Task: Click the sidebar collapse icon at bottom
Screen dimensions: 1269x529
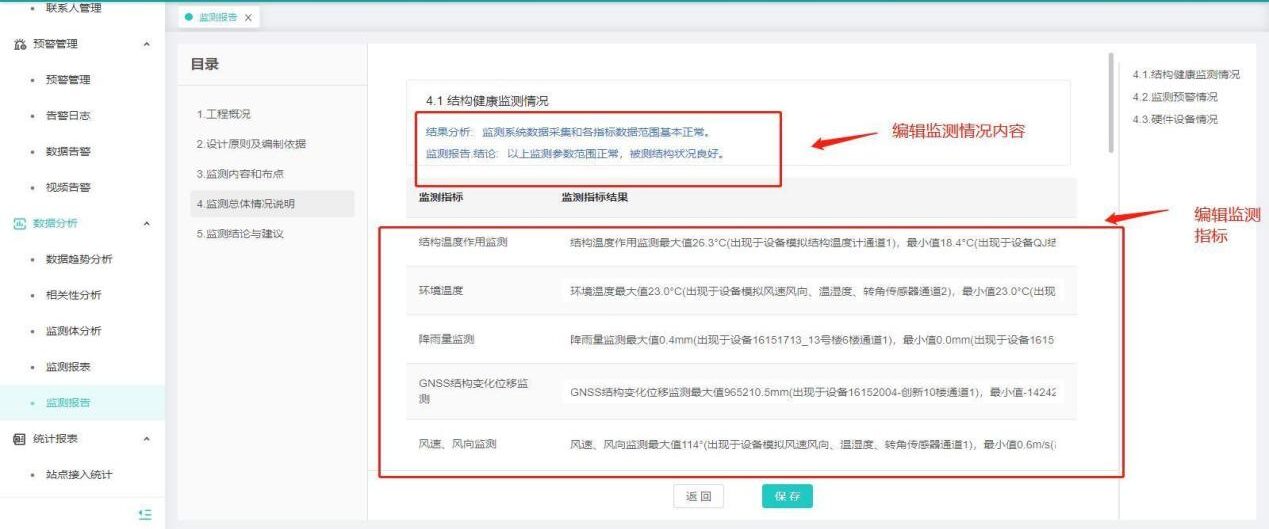Action: pos(145,514)
